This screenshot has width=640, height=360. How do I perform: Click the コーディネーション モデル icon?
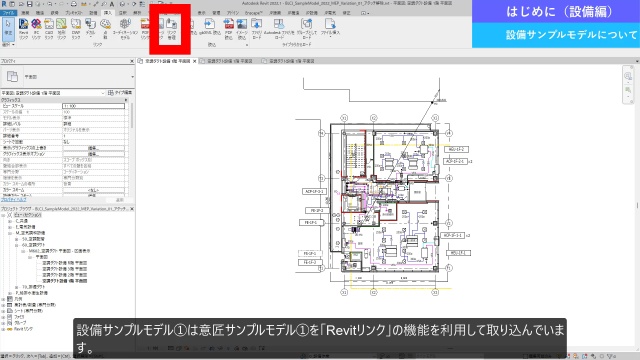click(x=125, y=29)
